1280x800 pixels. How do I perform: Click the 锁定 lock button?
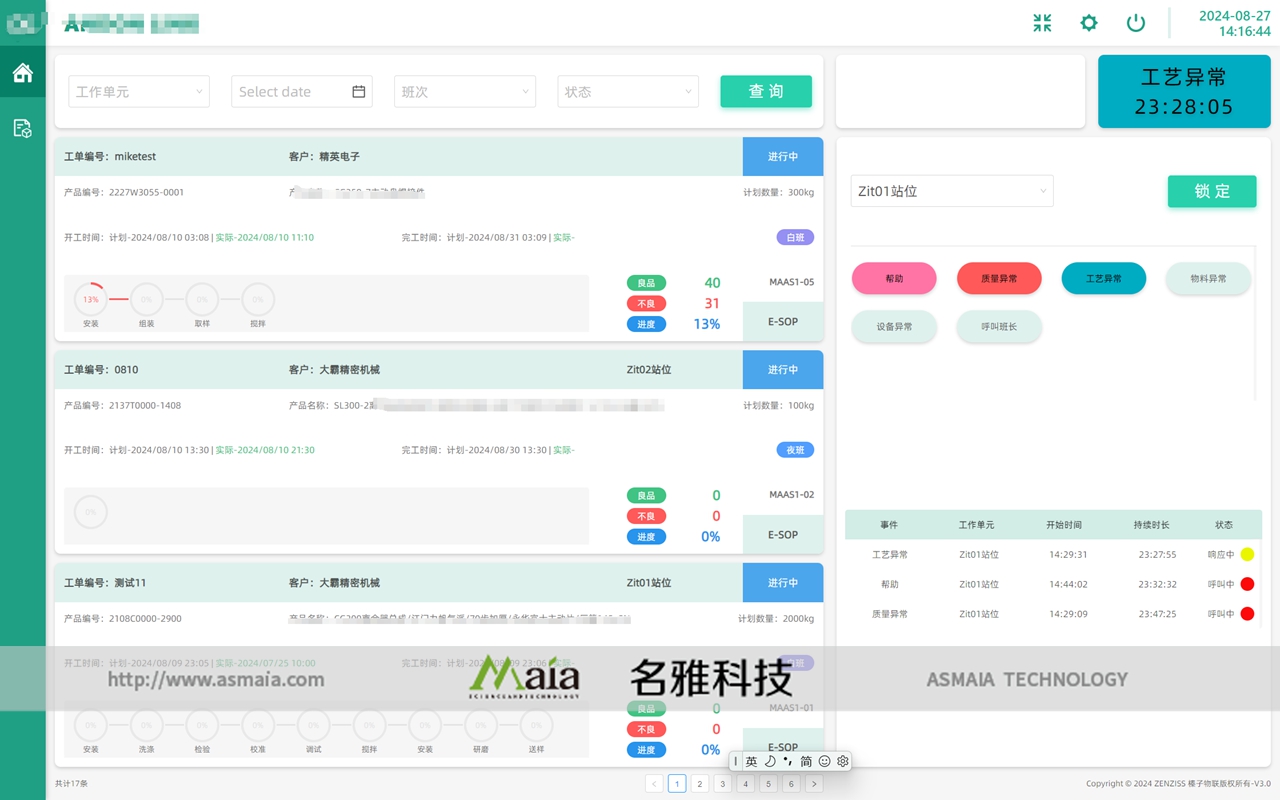pos(1212,191)
